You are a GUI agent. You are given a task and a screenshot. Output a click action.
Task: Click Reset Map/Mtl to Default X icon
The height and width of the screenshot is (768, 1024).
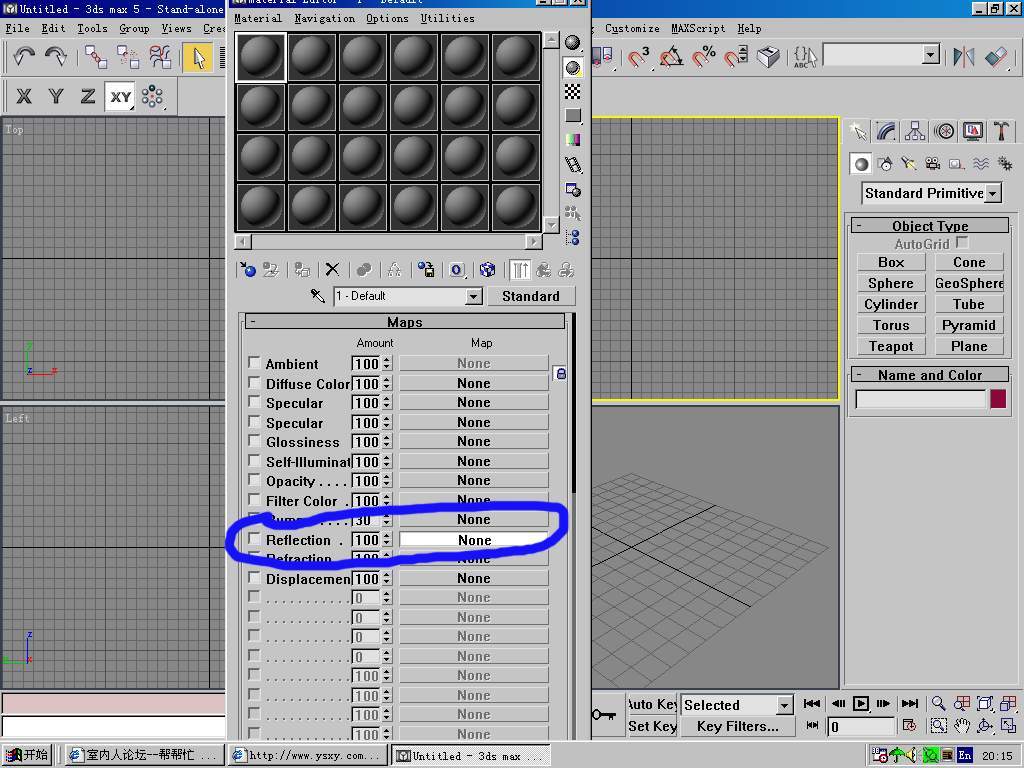[x=332, y=270]
